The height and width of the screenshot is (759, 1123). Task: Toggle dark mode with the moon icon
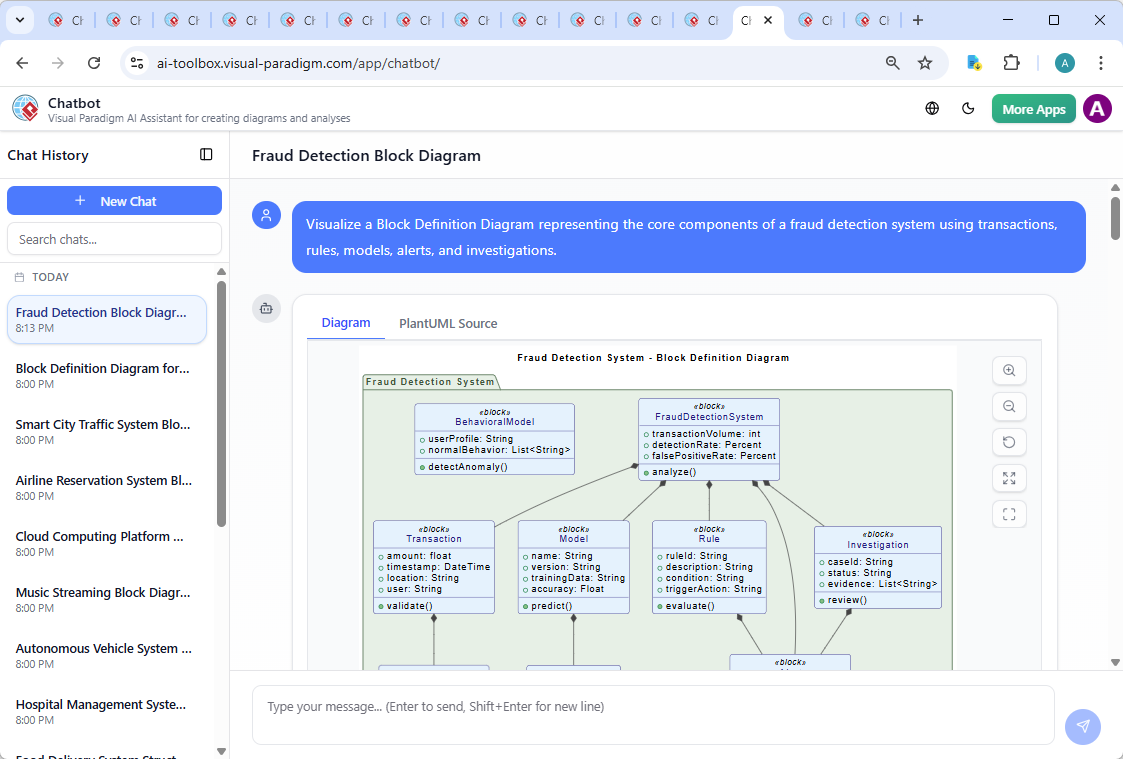point(968,108)
